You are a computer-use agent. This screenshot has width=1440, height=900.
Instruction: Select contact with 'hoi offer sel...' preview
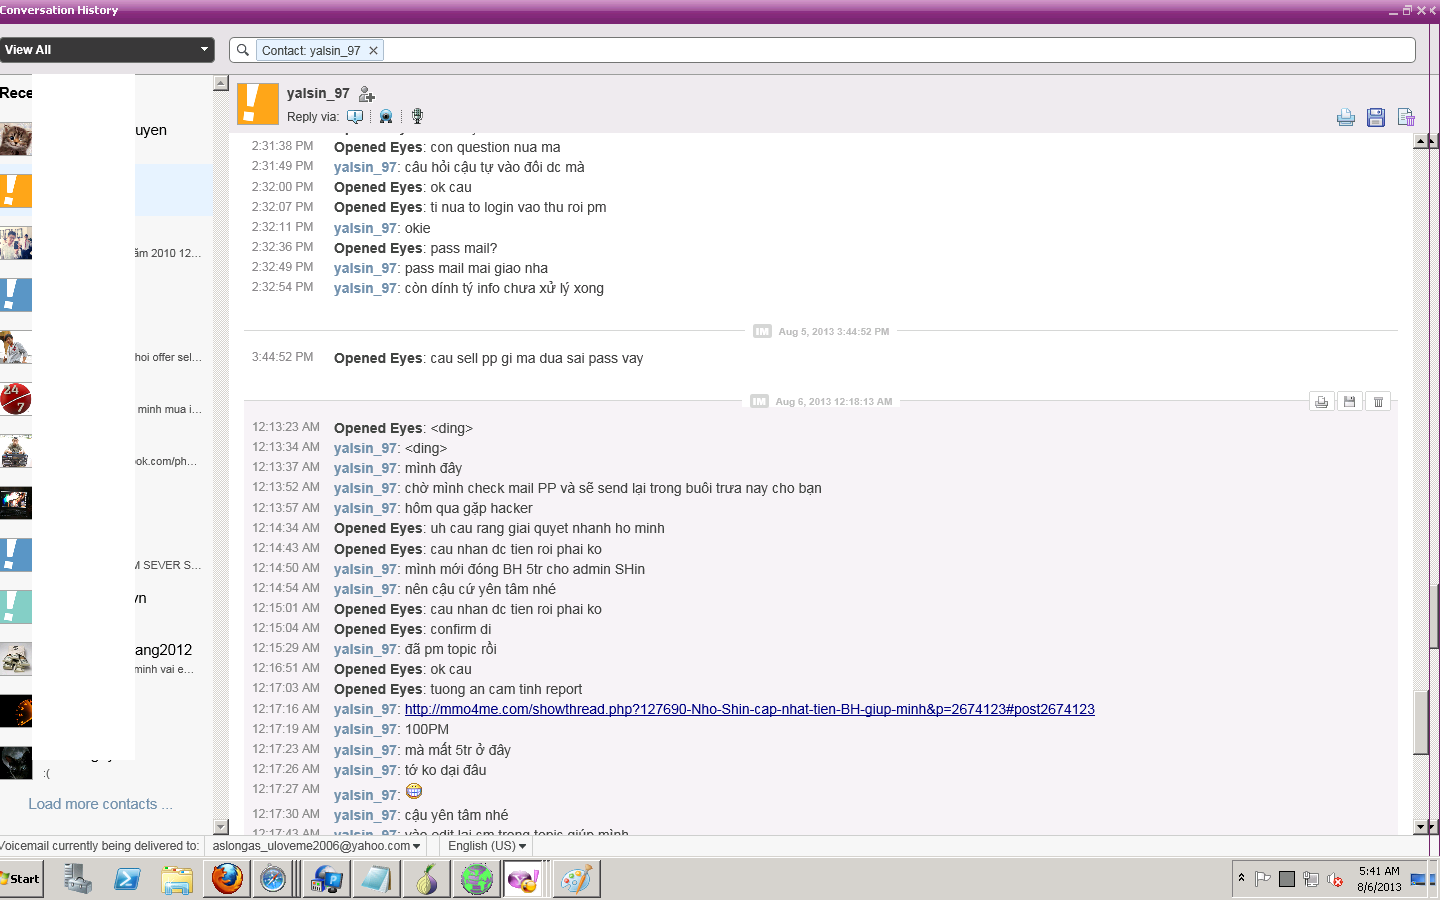tap(106, 347)
